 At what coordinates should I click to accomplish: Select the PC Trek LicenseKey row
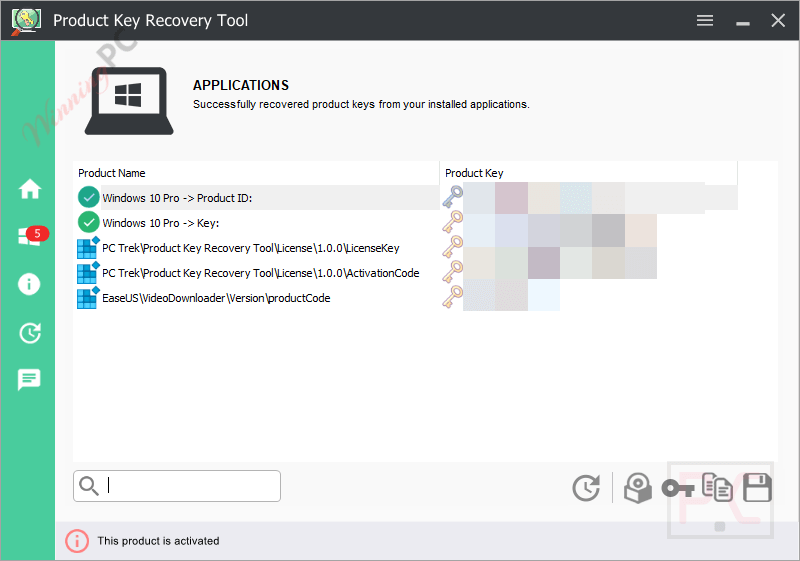click(x=406, y=247)
